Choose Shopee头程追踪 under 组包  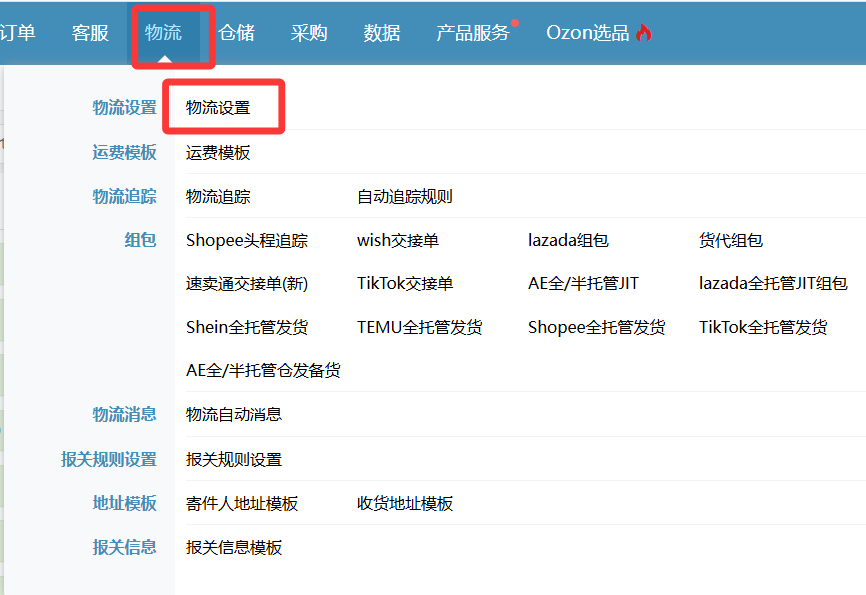coord(247,241)
